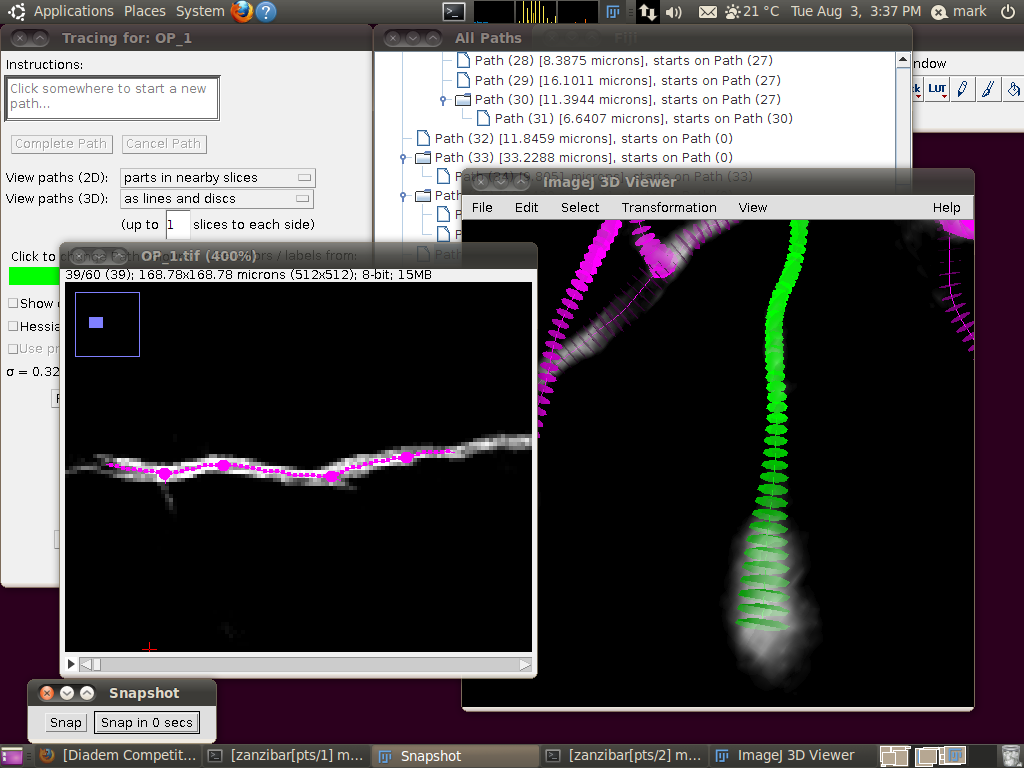Screen dimensions: 1024x768
Task: Open Select menu in ImageJ 3D Viewer
Action: click(x=580, y=208)
